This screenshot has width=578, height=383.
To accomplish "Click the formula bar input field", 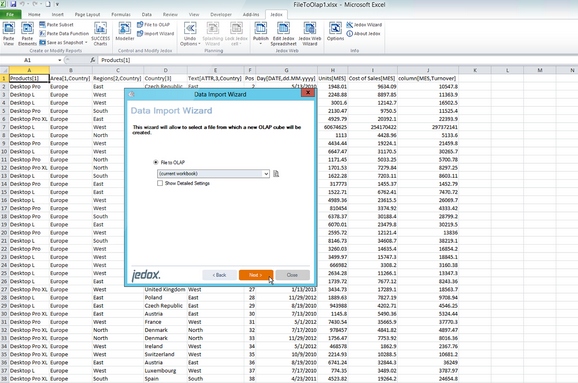I will 337,60.
